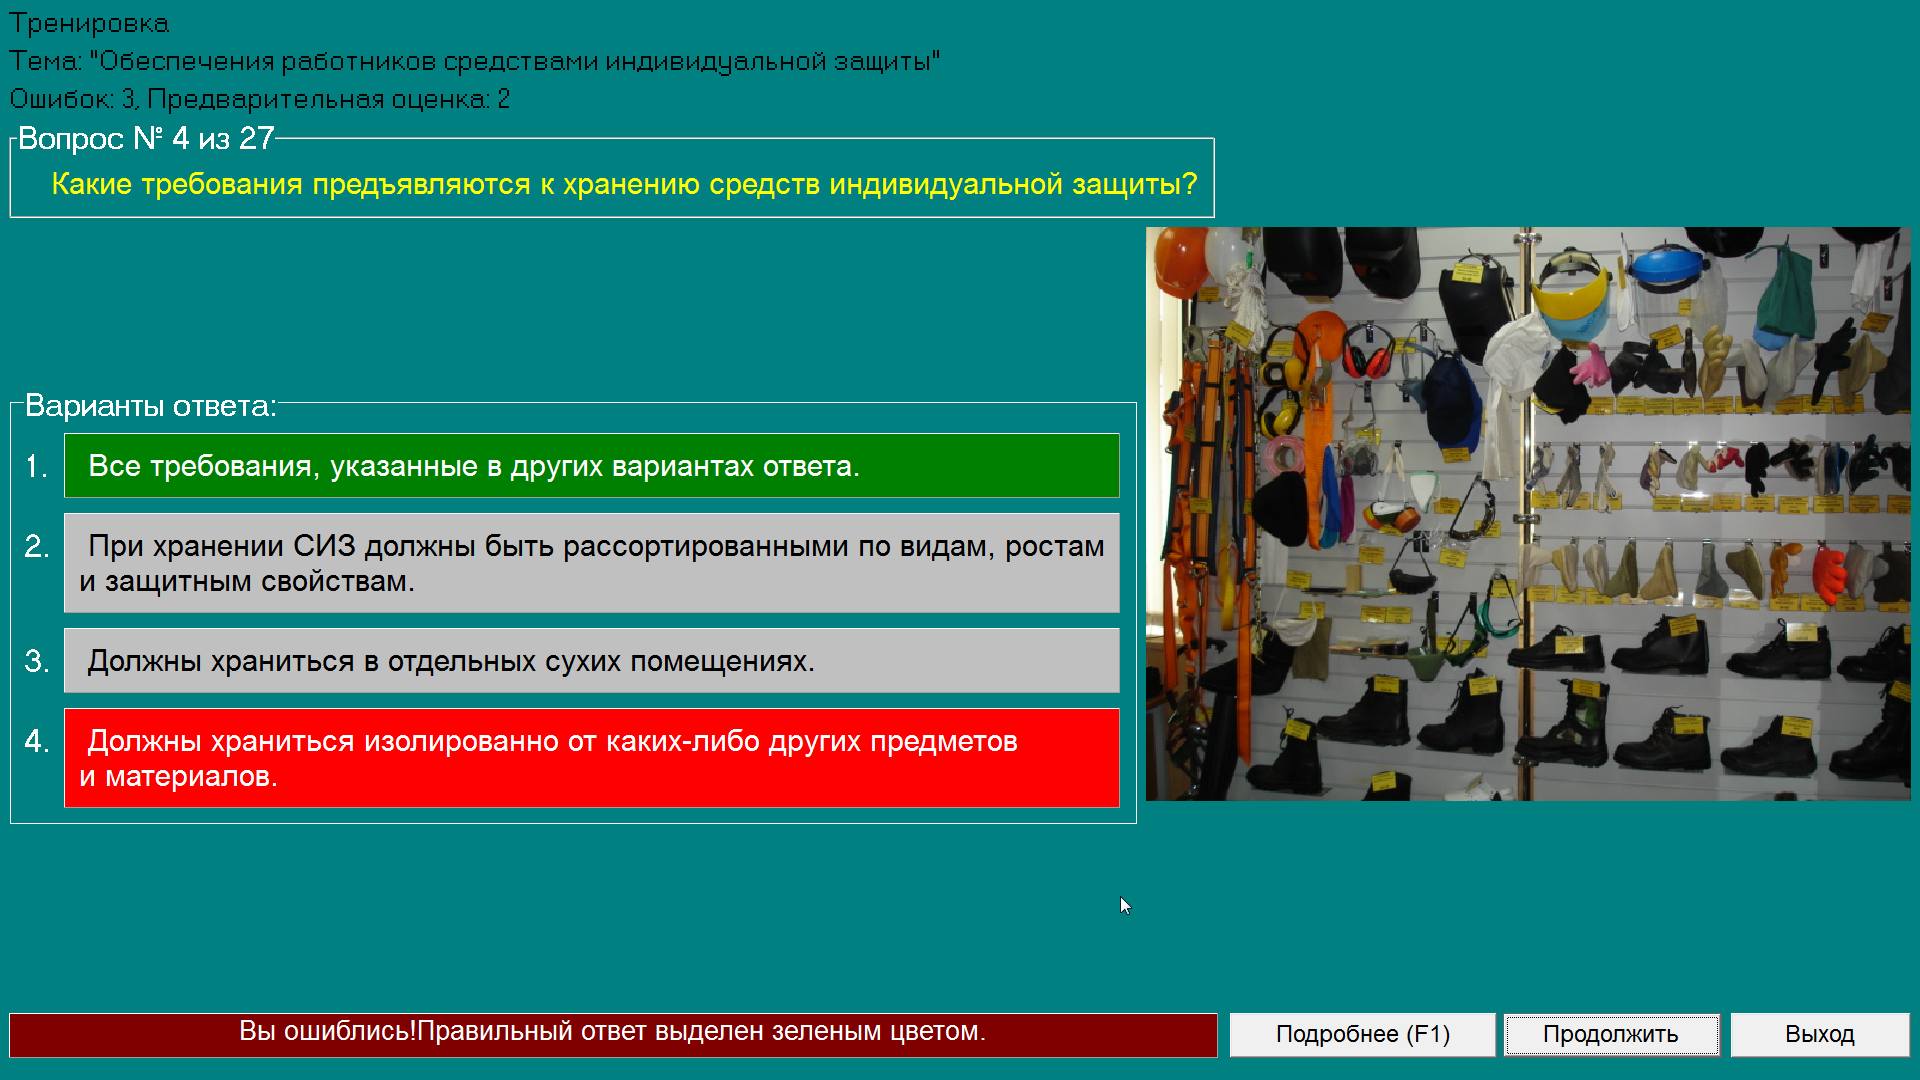Click the 'Подробнее (F1)' help button
Image resolution: width=1920 pixels, height=1080 pixels.
[1364, 1033]
